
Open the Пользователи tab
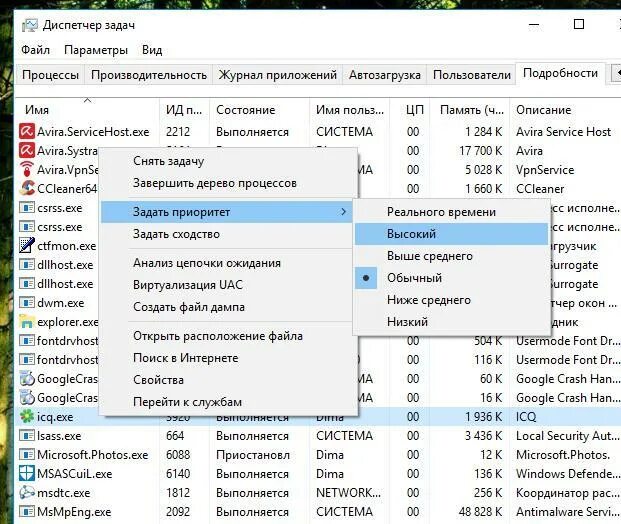[x=472, y=75]
